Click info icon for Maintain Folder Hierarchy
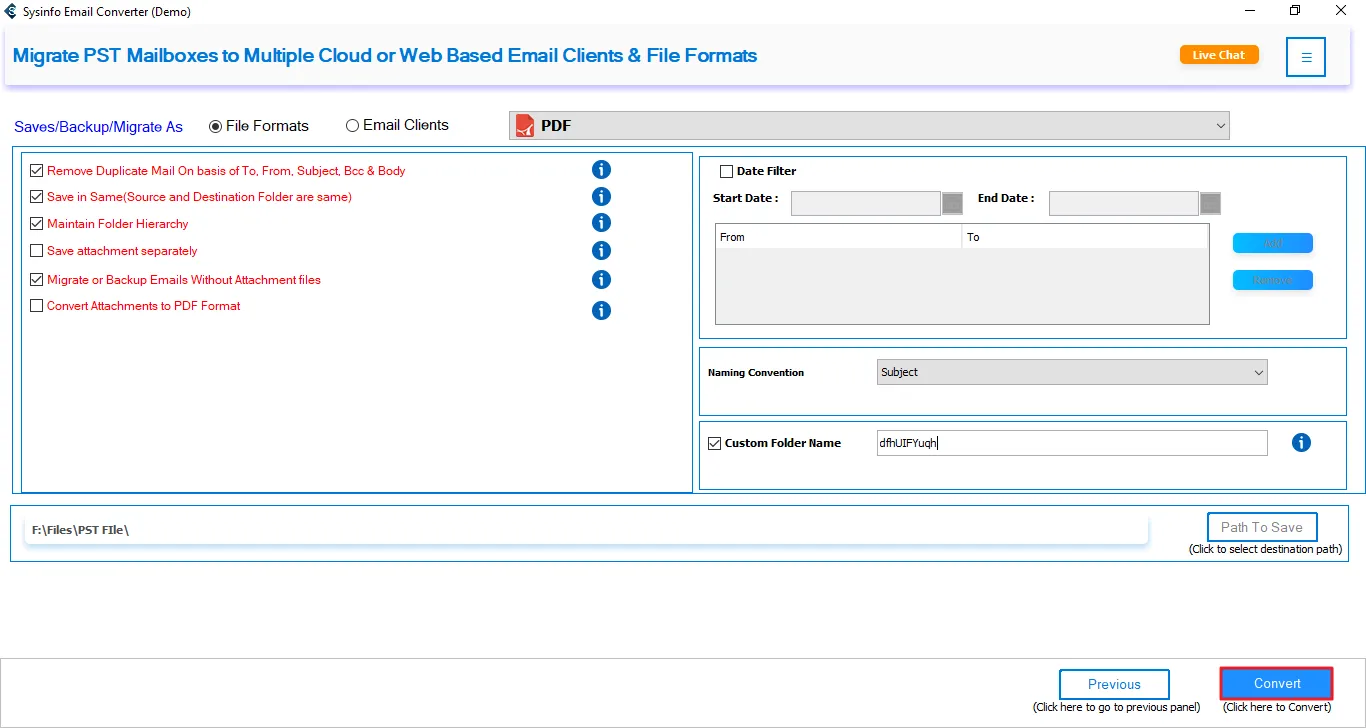 pyautogui.click(x=601, y=223)
